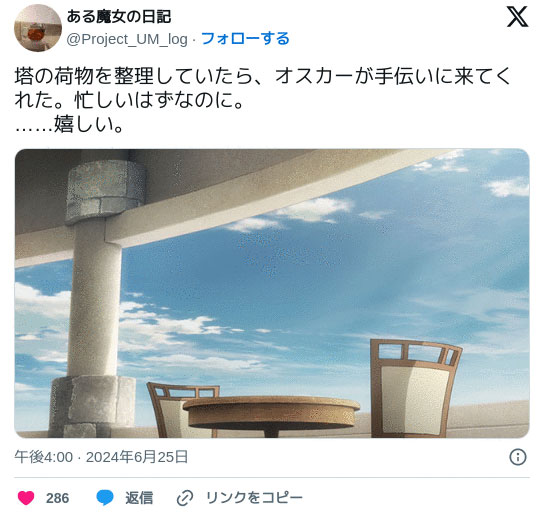Image resolution: width=544 pixels, height=512 pixels.
Task: Click the X logo icon
Action: tap(517, 17)
